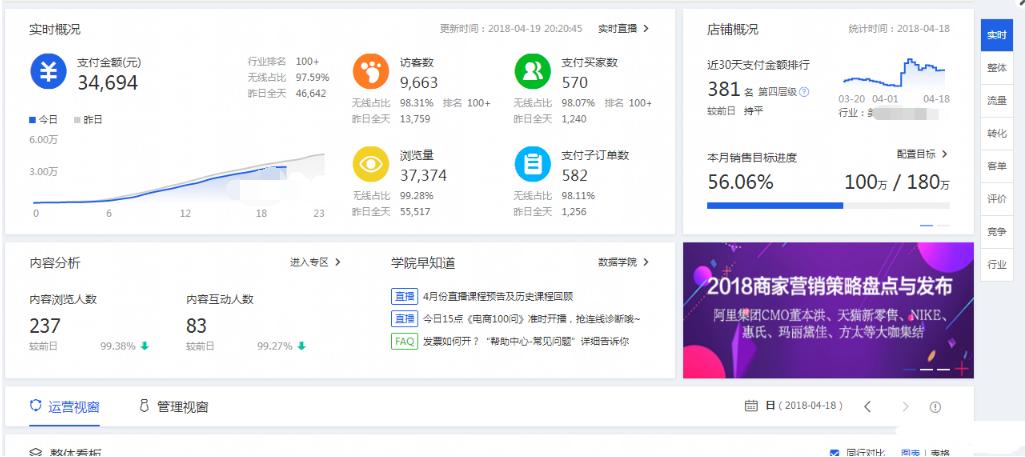Open 数据学院 link with chevron
The height and width of the screenshot is (457, 1025).
(624, 262)
